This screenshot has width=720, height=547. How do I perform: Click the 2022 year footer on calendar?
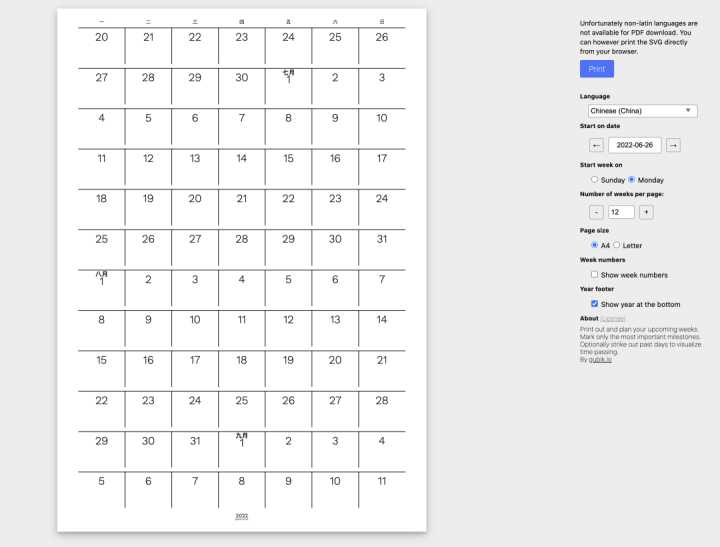pyautogui.click(x=242, y=516)
